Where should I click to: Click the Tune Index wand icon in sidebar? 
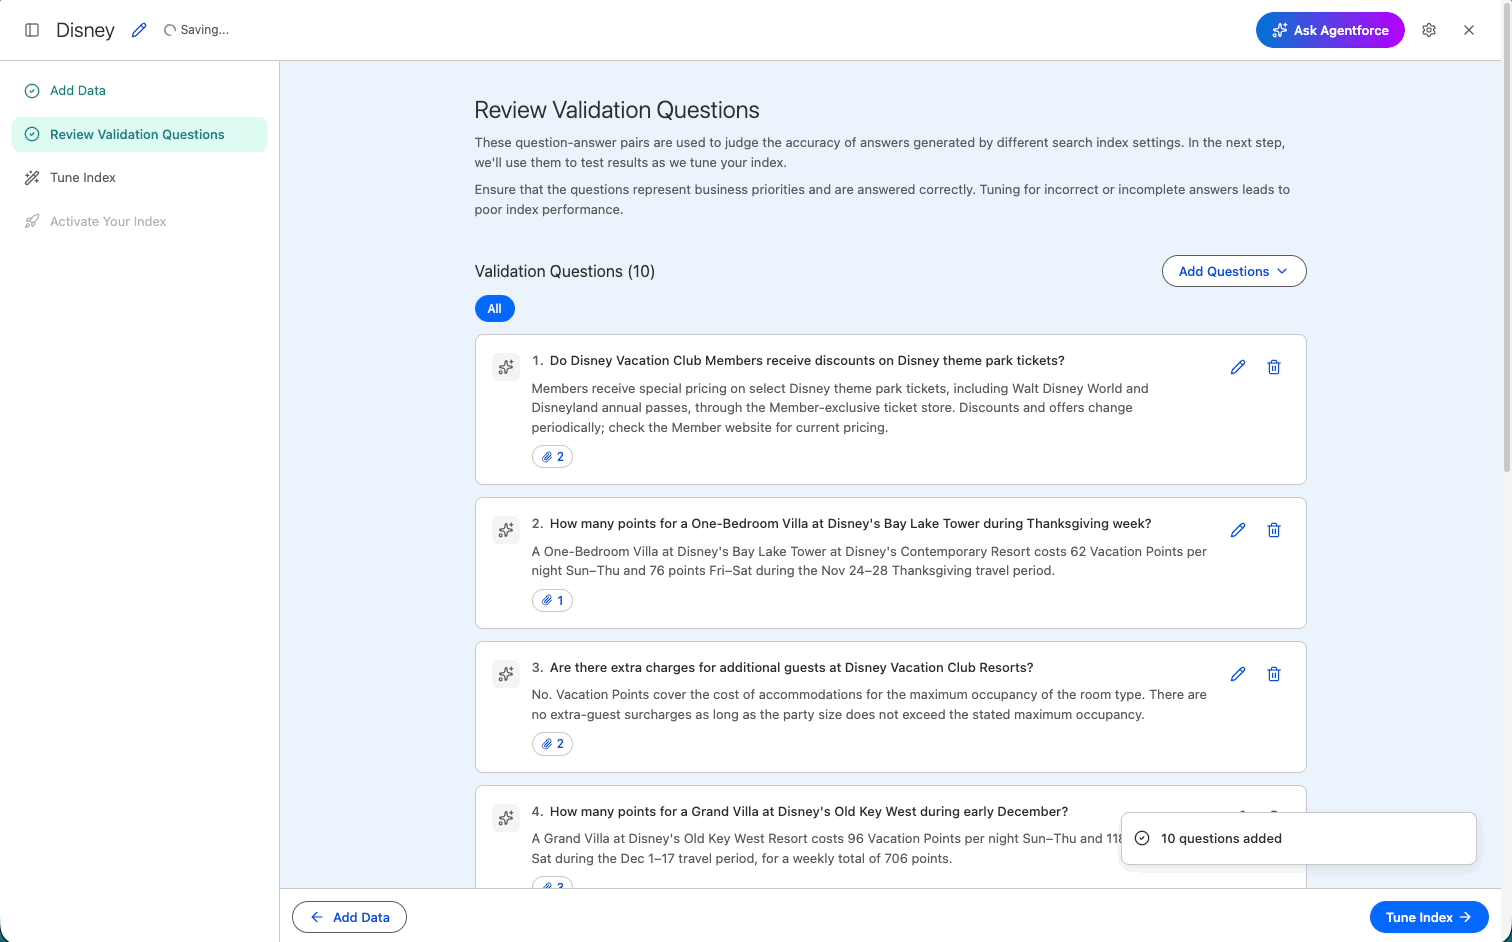[32, 177]
